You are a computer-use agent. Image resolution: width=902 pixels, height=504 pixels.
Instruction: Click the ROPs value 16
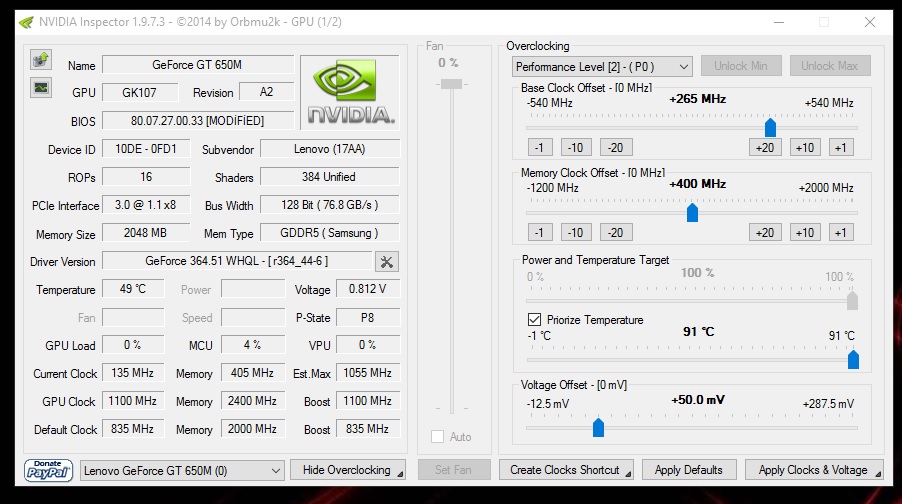[x=146, y=177]
